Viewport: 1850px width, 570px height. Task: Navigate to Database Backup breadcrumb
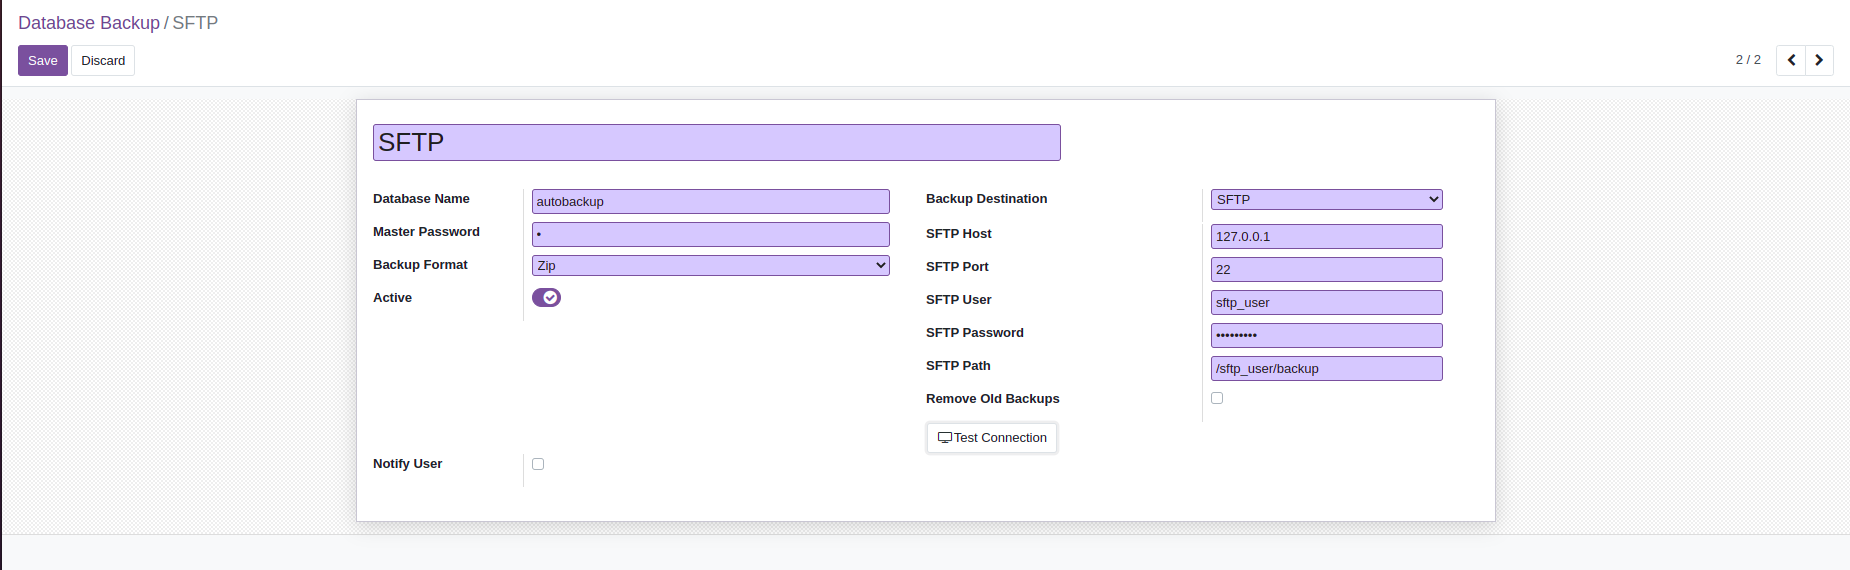click(x=89, y=23)
